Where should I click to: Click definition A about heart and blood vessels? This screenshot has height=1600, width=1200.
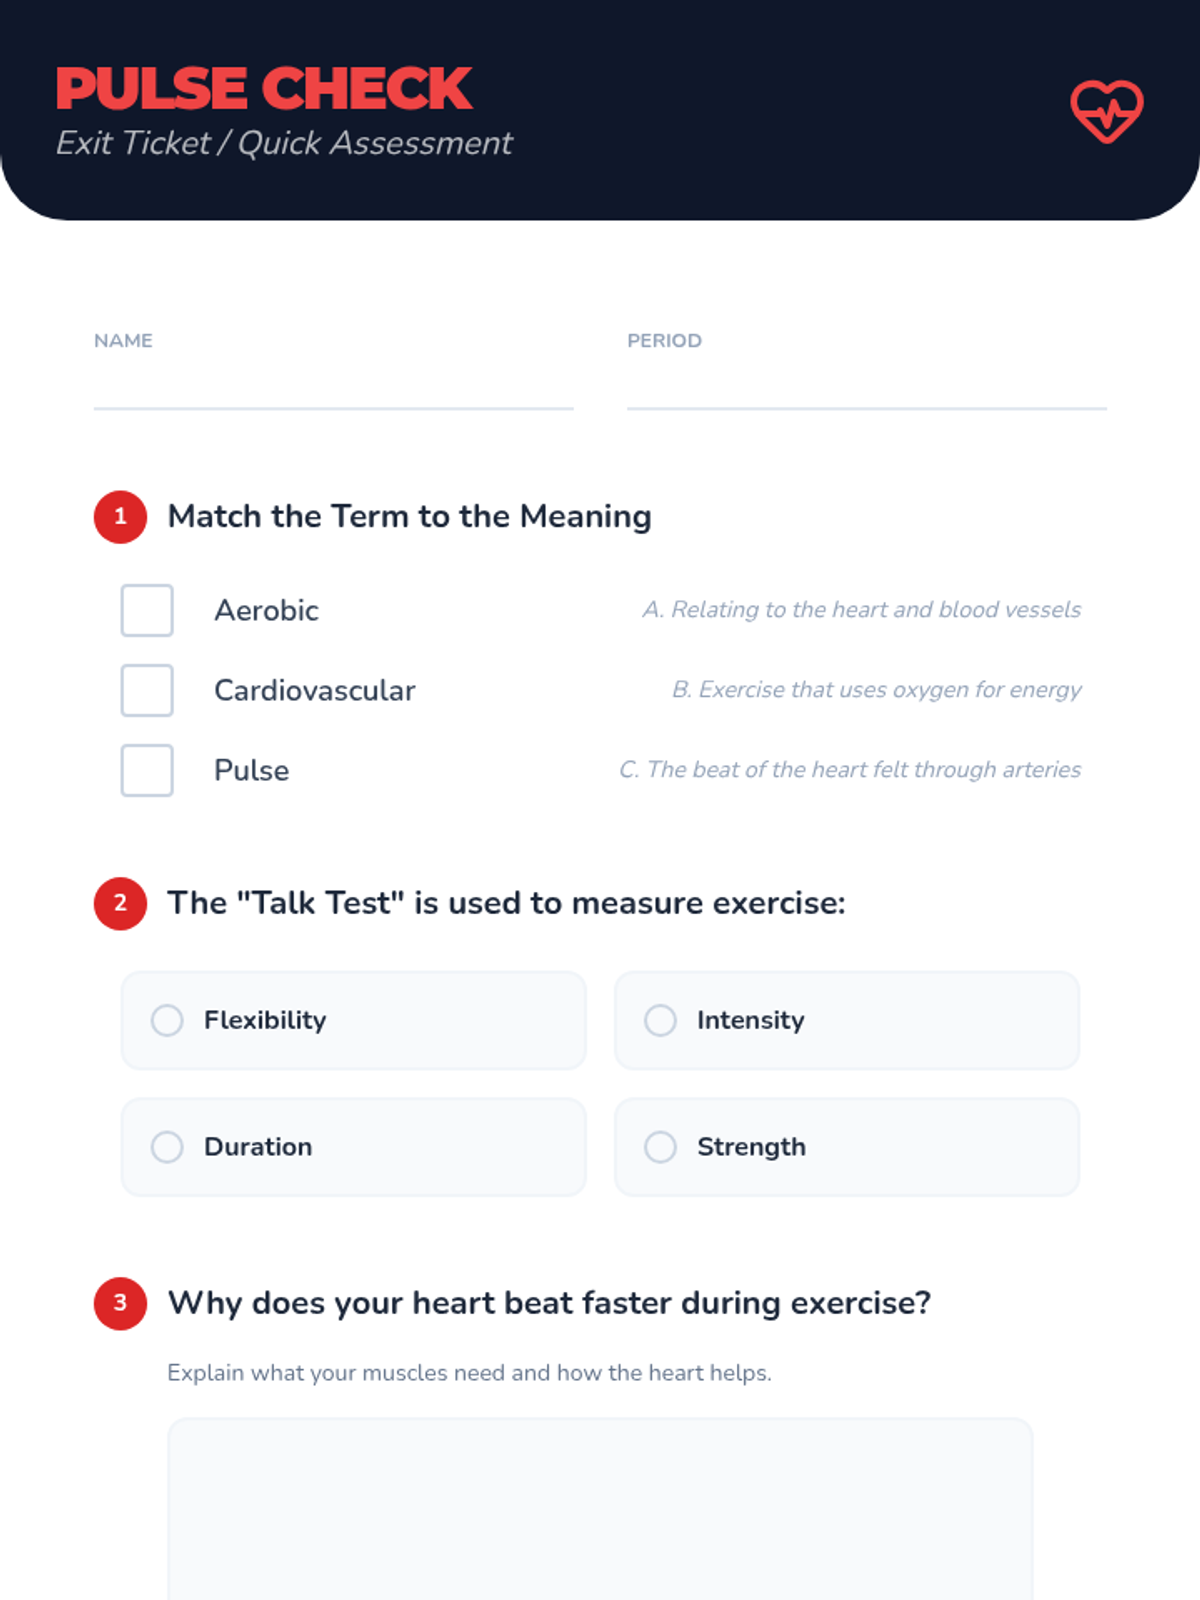click(x=861, y=609)
